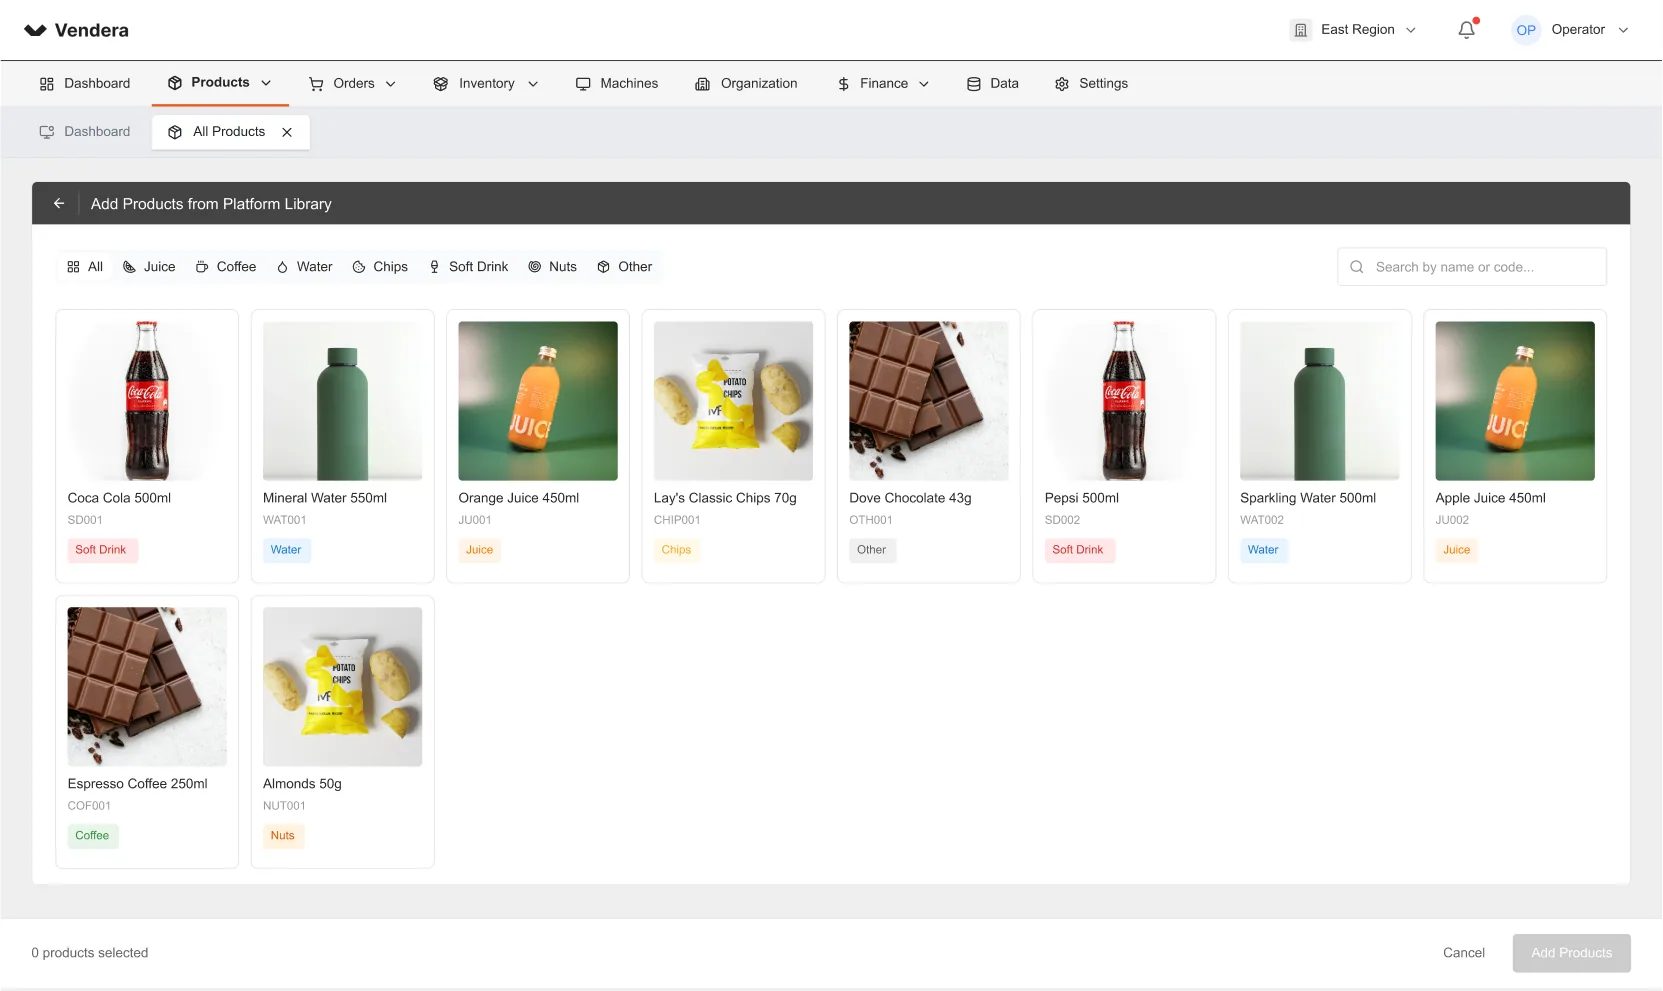The image size is (1663, 991).
Task: Click the Orders cart icon
Action: 316,84
